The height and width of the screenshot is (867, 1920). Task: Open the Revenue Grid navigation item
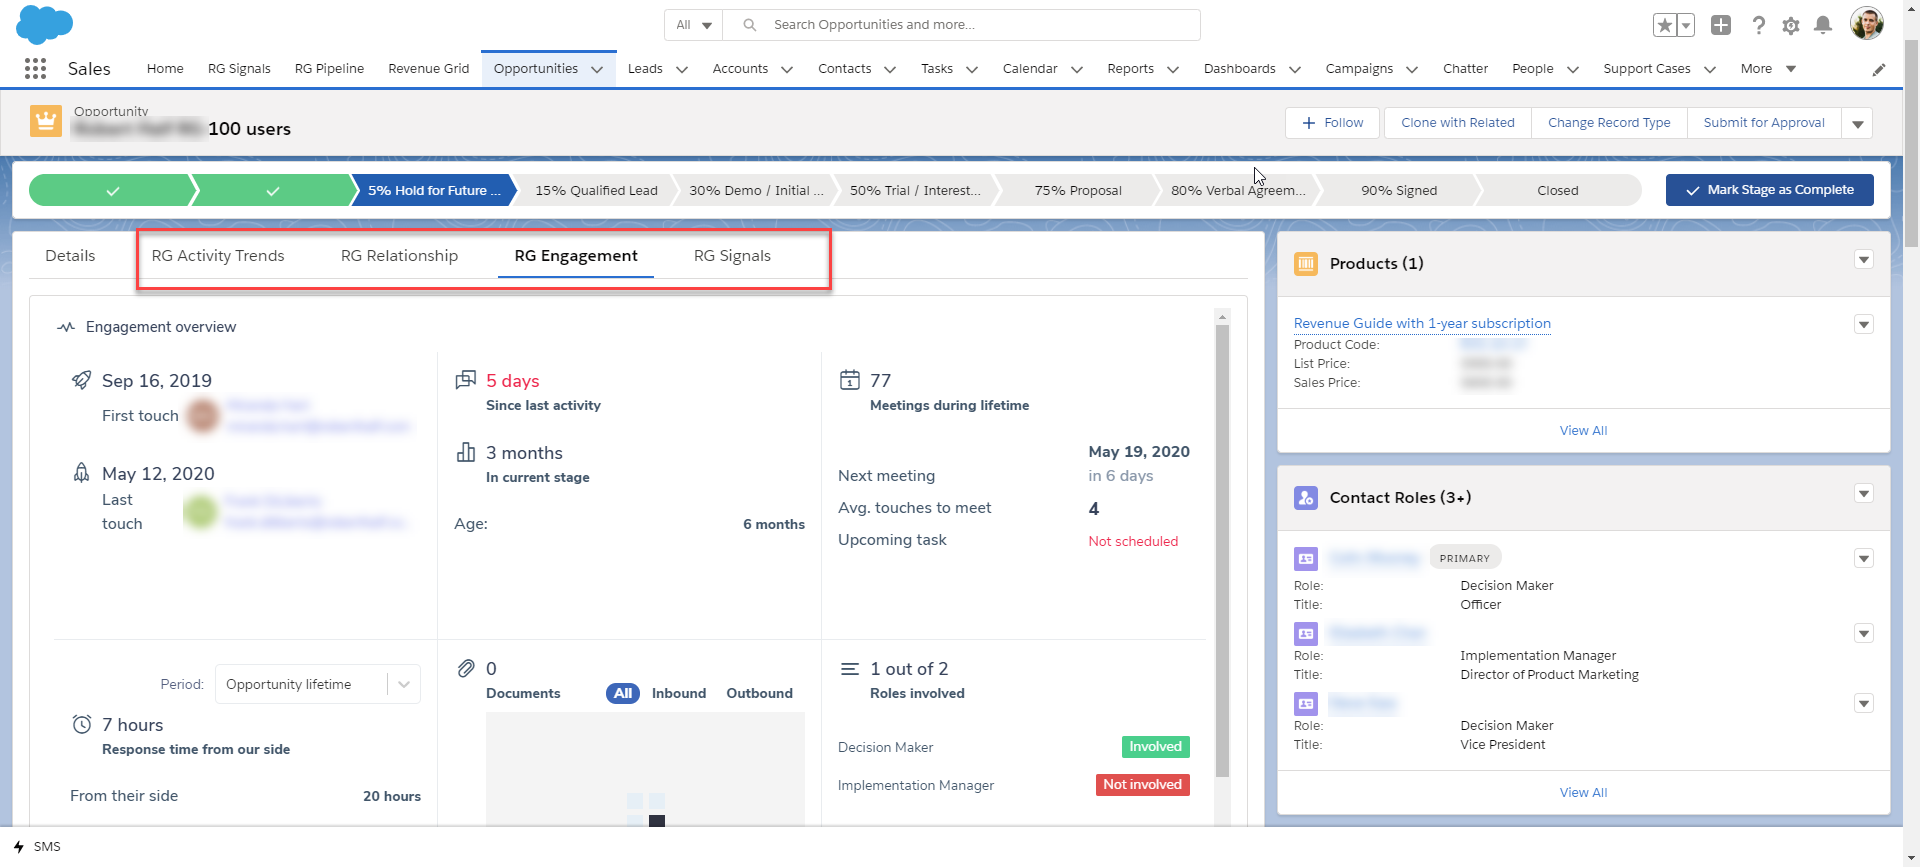(428, 69)
